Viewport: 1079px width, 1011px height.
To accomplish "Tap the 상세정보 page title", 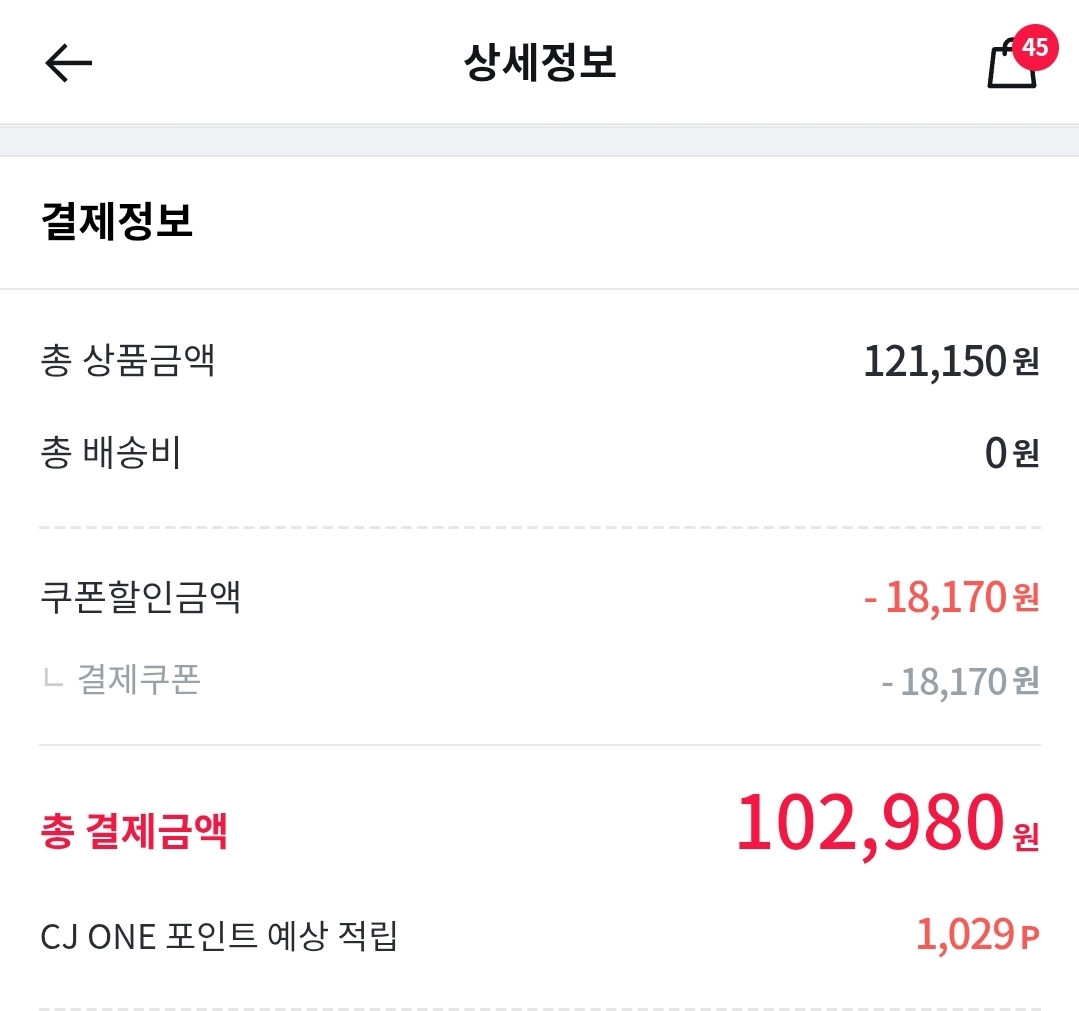I will [540, 62].
